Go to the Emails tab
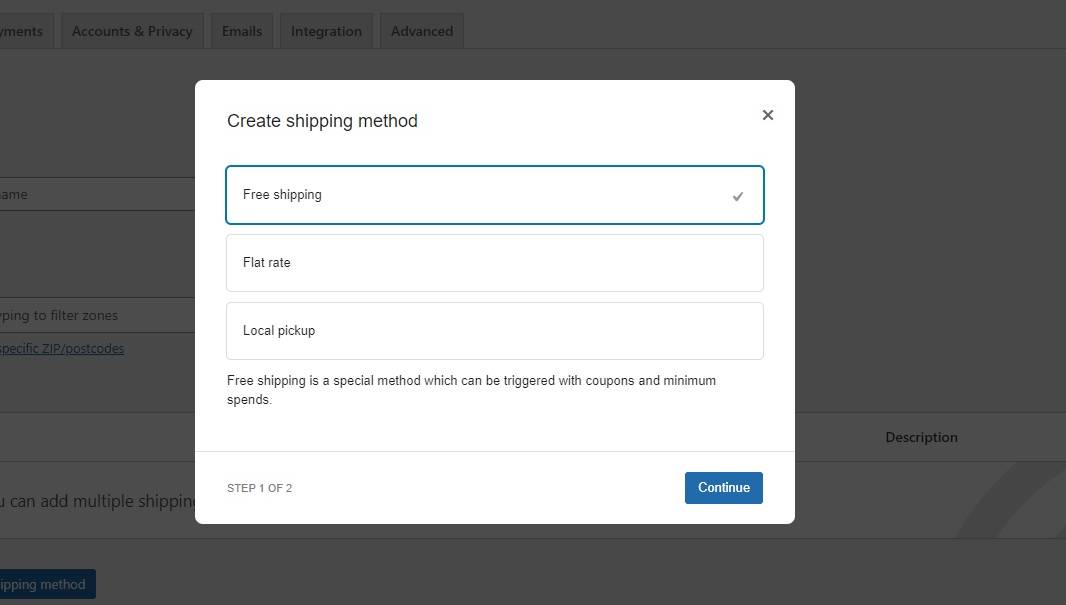 coord(242,31)
